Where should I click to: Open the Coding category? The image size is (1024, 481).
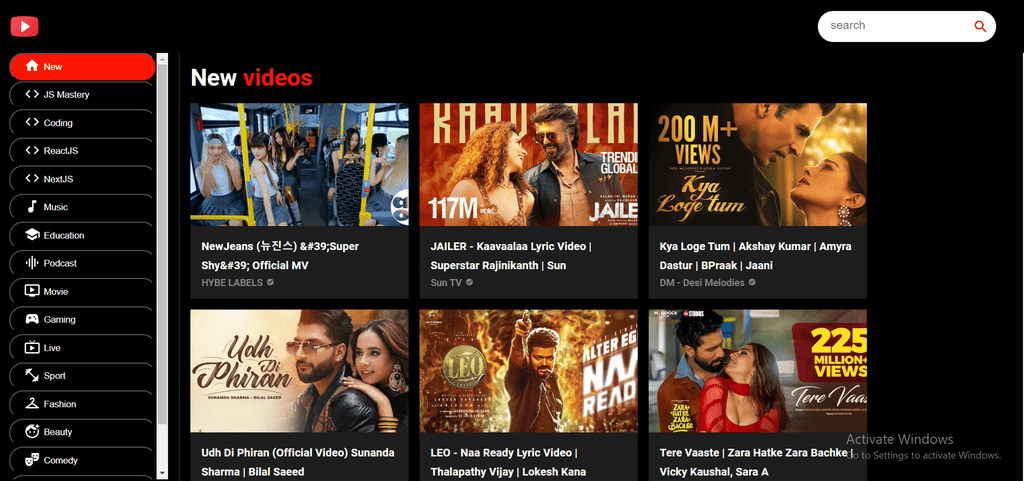pyautogui.click(x=82, y=123)
